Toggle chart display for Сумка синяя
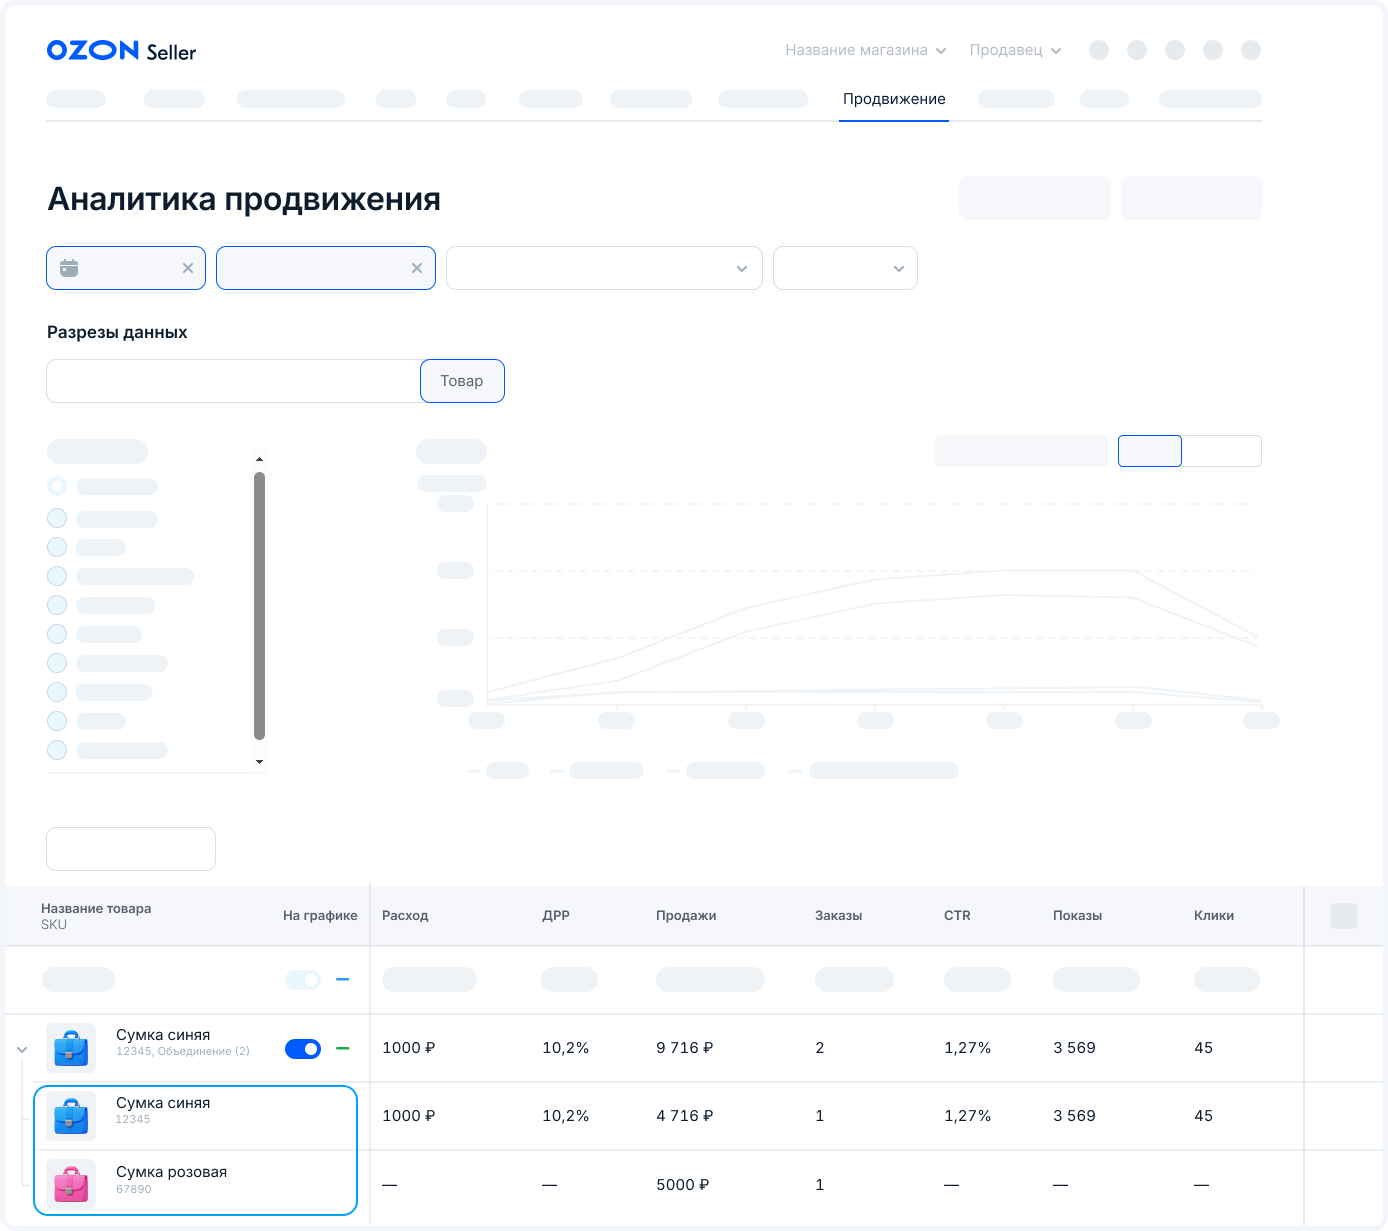This screenshot has height=1231, width=1388. (x=303, y=1048)
